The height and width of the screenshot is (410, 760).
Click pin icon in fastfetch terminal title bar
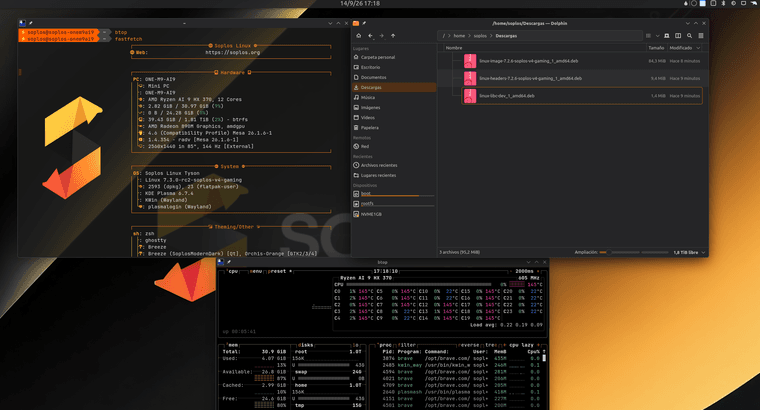31,23
